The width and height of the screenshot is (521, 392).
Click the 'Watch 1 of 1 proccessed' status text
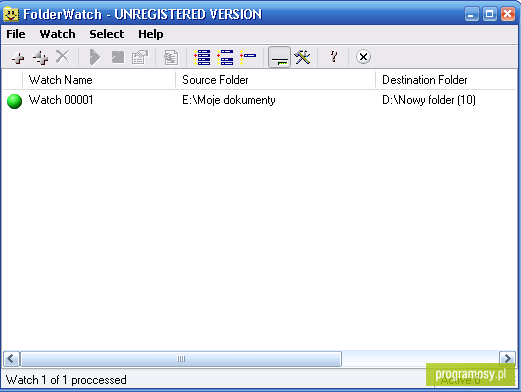[66, 380]
